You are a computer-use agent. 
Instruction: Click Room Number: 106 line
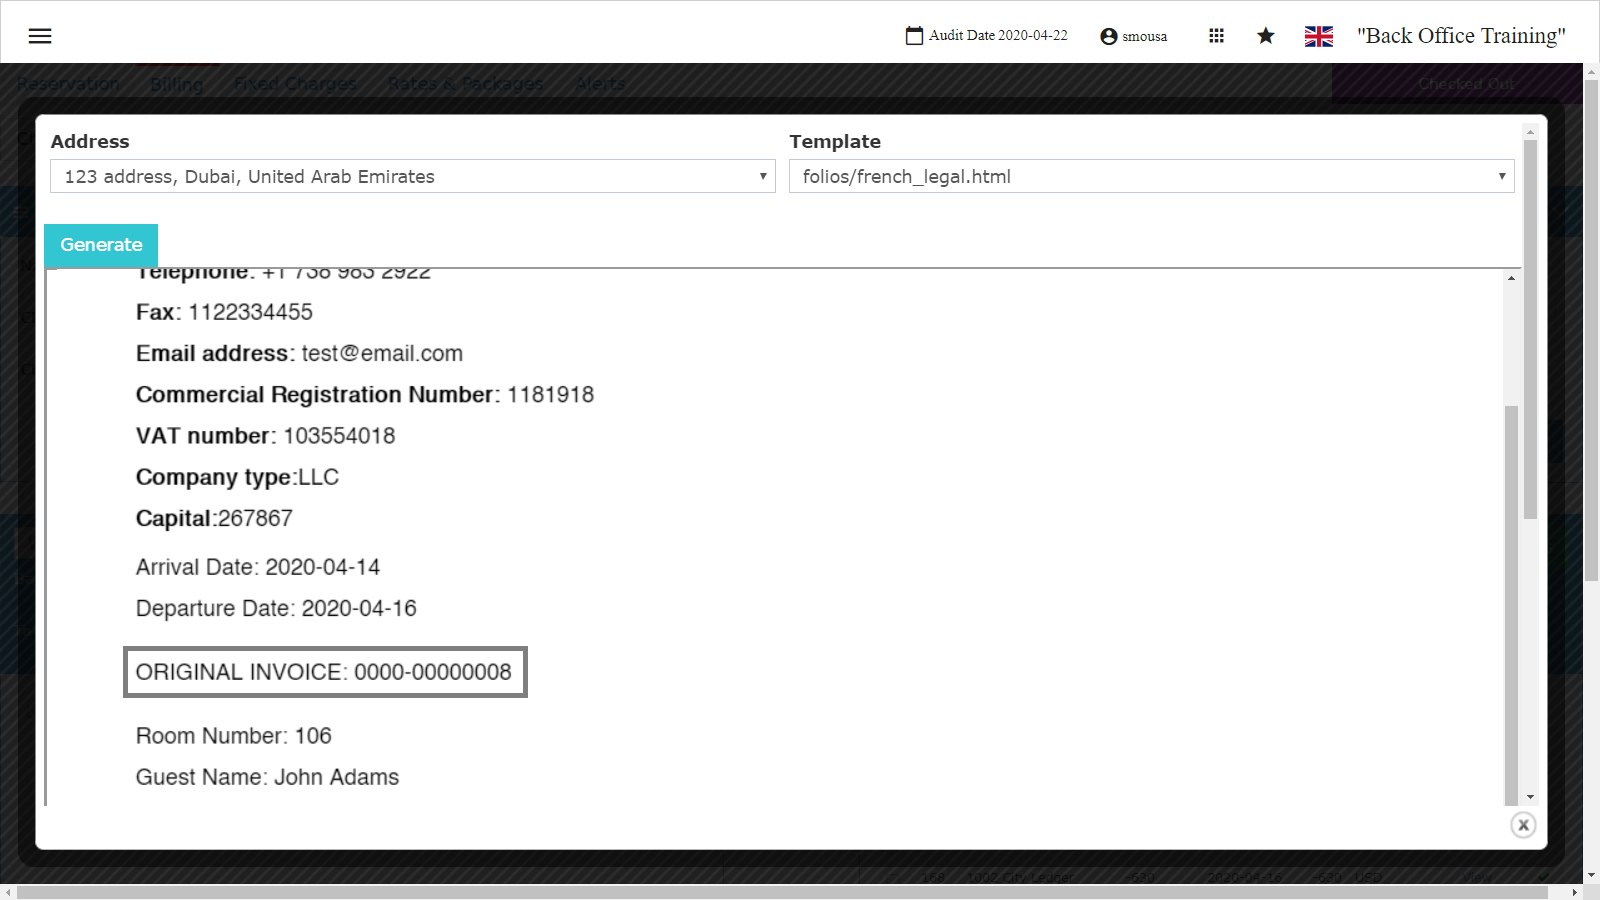[x=233, y=736]
